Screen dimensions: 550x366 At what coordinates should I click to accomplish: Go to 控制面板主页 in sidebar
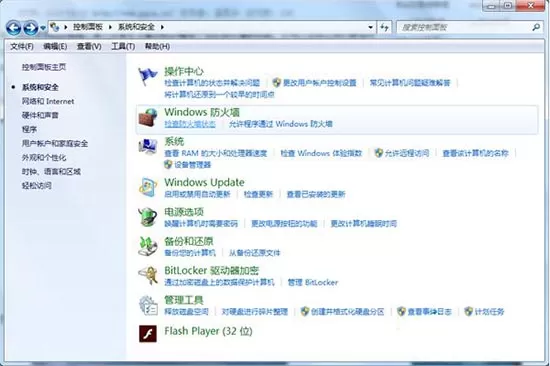tap(44, 67)
